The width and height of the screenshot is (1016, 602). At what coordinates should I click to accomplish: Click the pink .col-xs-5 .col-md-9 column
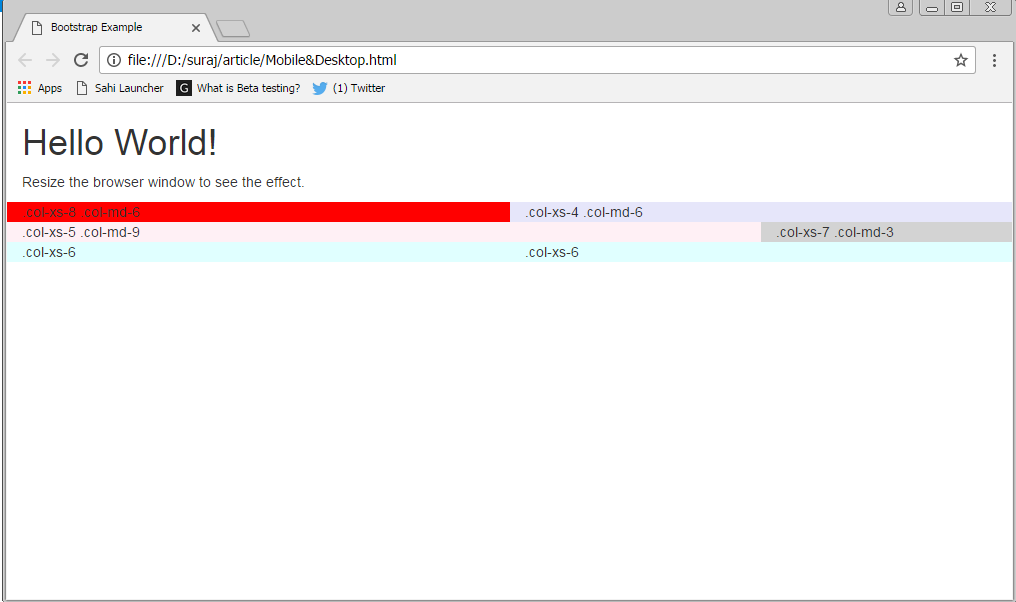click(384, 232)
